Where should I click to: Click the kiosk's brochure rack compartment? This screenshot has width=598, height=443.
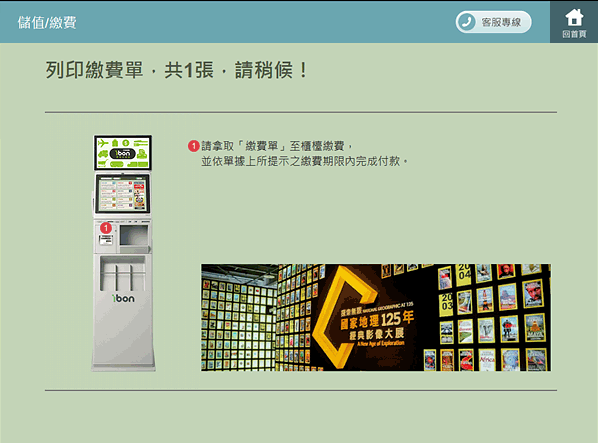(122, 273)
